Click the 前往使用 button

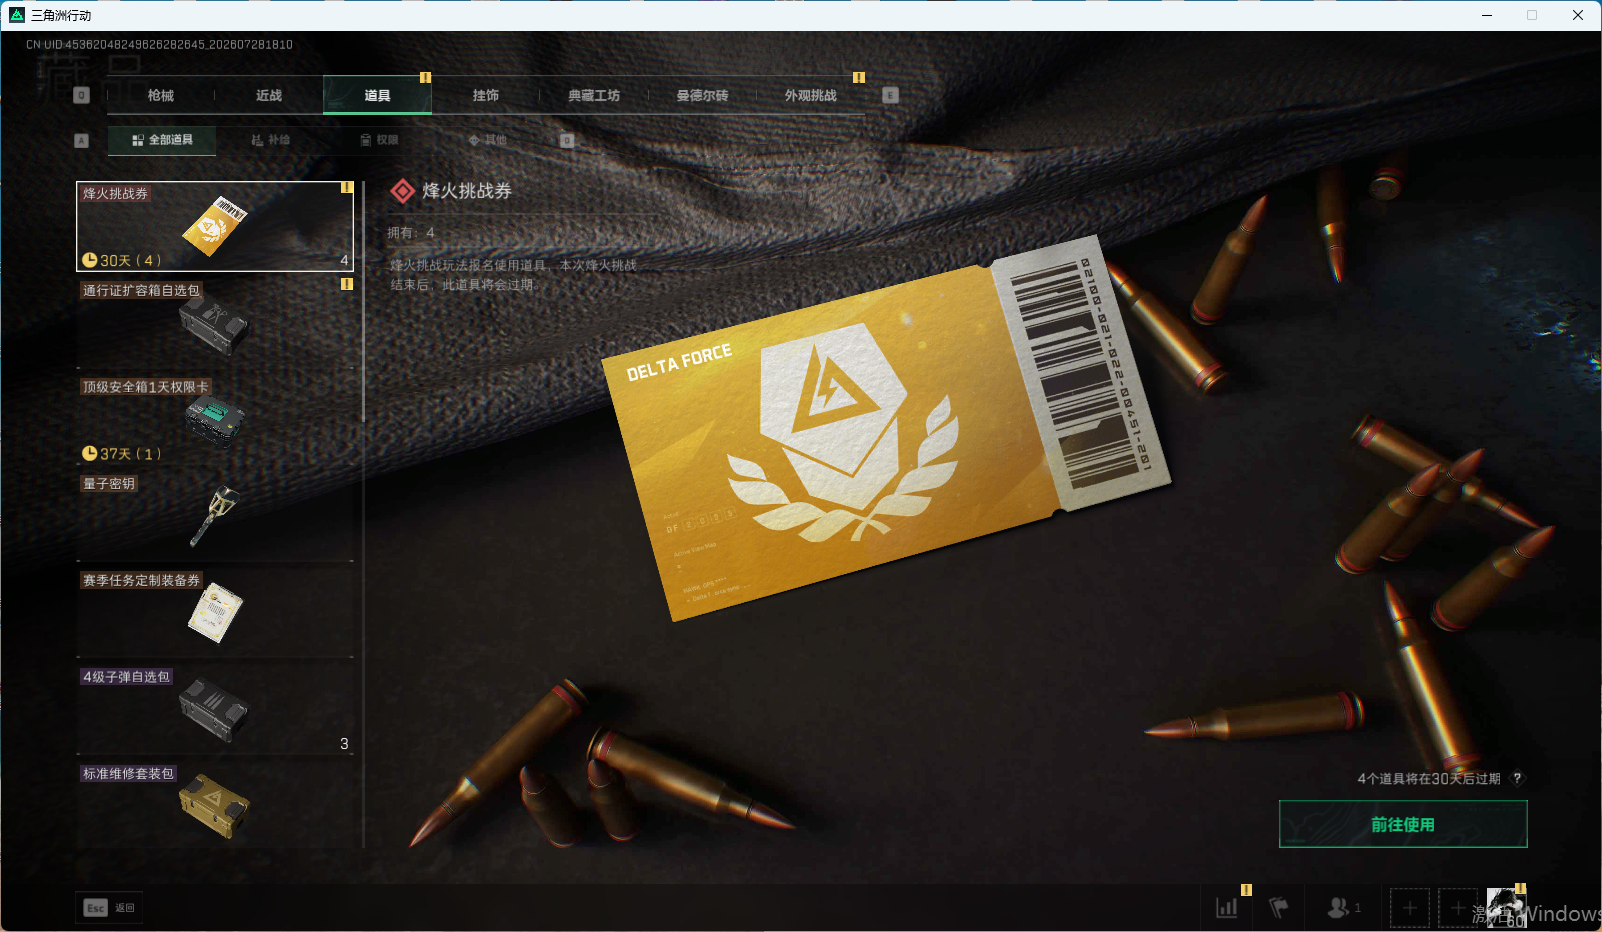click(1403, 824)
